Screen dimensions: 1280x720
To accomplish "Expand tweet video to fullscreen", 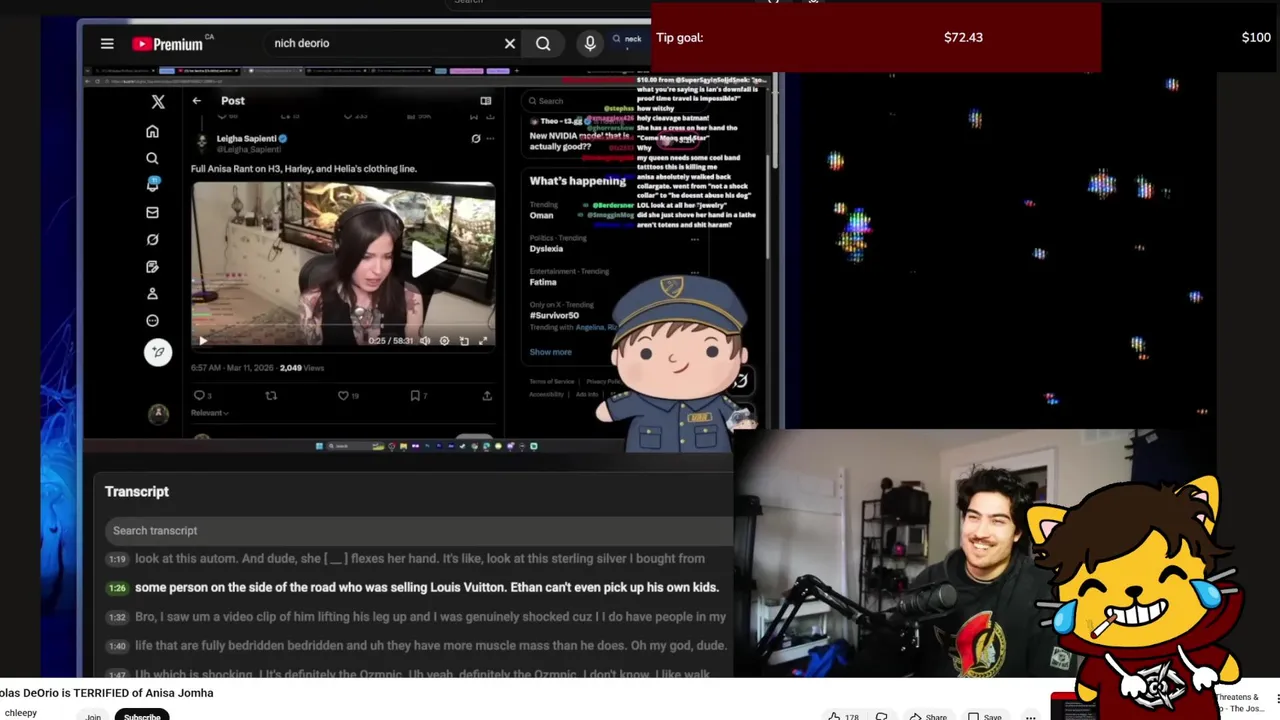I will coord(483,341).
